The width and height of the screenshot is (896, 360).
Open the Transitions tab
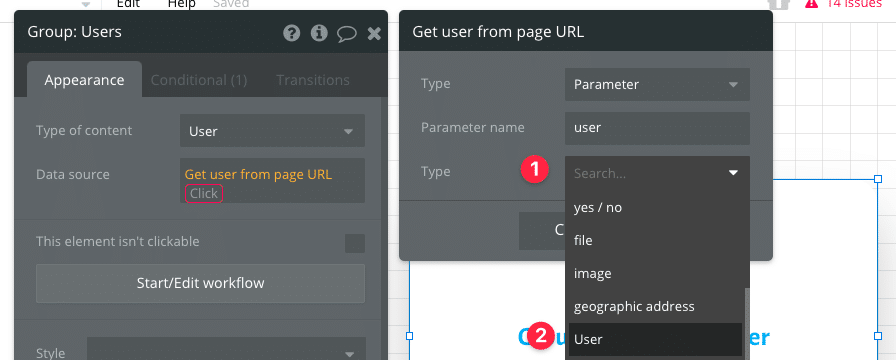click(x=313, y=80)
